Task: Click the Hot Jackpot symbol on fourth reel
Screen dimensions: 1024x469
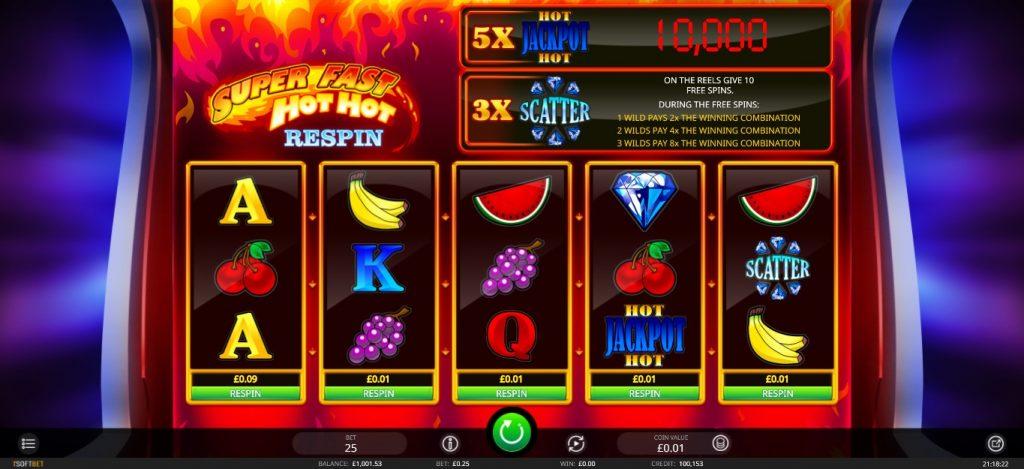Action: point(645,335)
